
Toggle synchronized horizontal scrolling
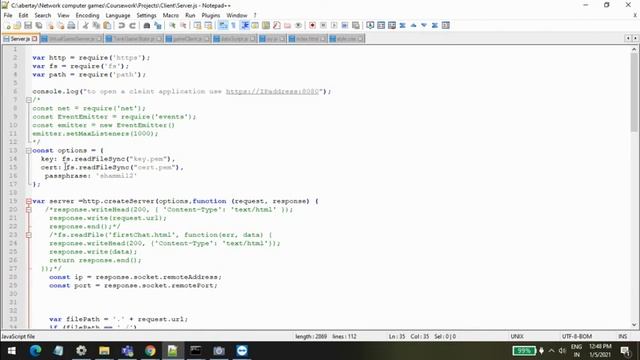(209, 26)
